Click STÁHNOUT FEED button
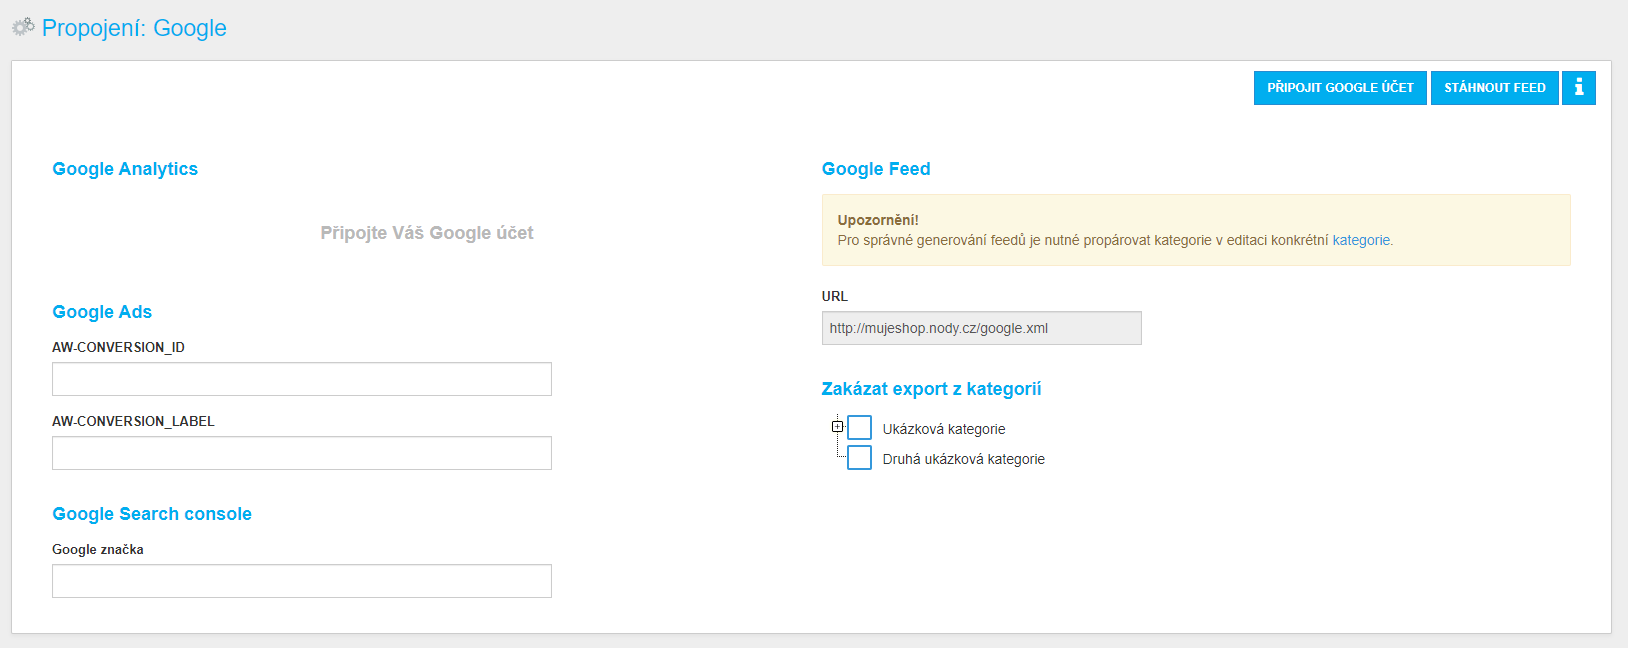This screenshot has width=1628, height=648. click(1494, 88)
